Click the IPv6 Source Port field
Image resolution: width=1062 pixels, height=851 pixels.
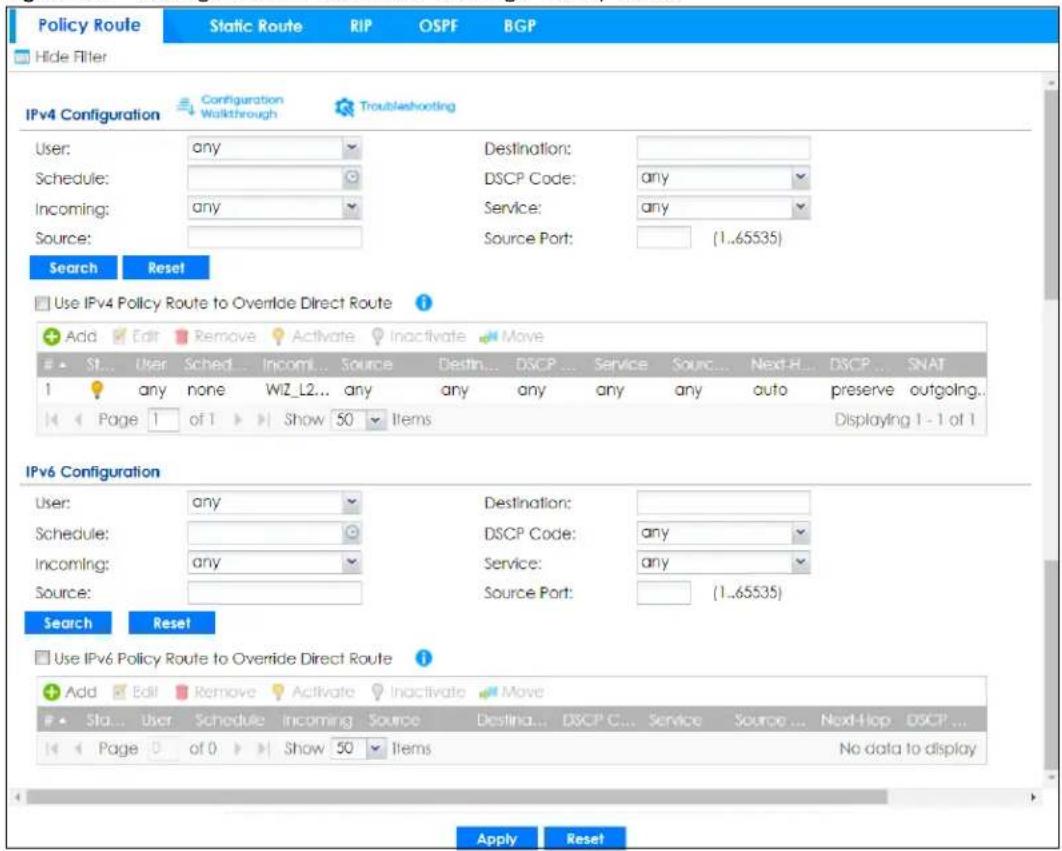pyautogui.click(x=664, y=592)
